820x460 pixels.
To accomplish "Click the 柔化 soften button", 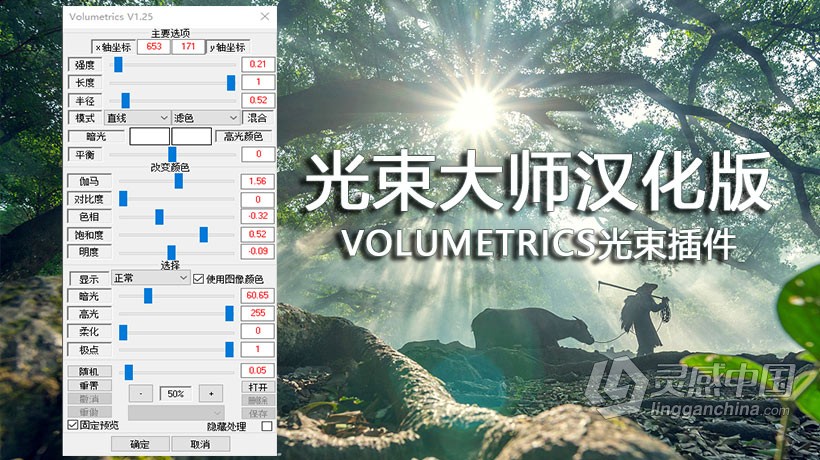I will [x=89, y=332].
